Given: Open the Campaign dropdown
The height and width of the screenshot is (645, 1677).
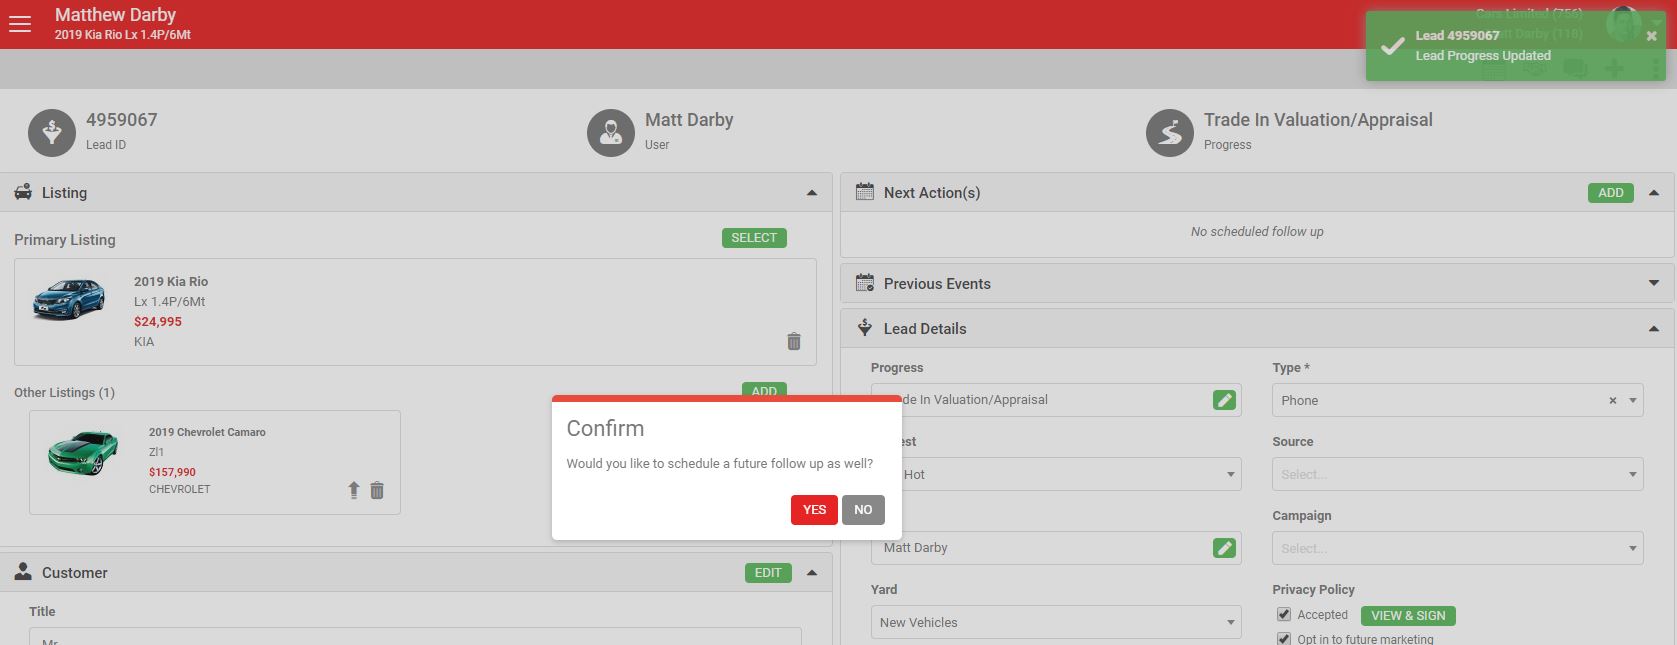Looking at the screenshot, I should click(1457, 548).
